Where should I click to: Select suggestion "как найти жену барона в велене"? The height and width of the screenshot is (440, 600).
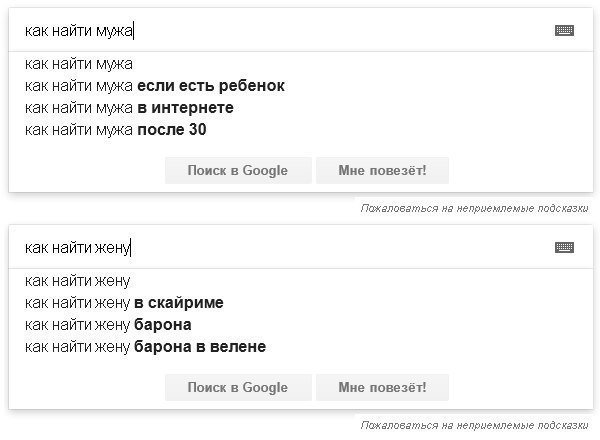pos(145,347)
